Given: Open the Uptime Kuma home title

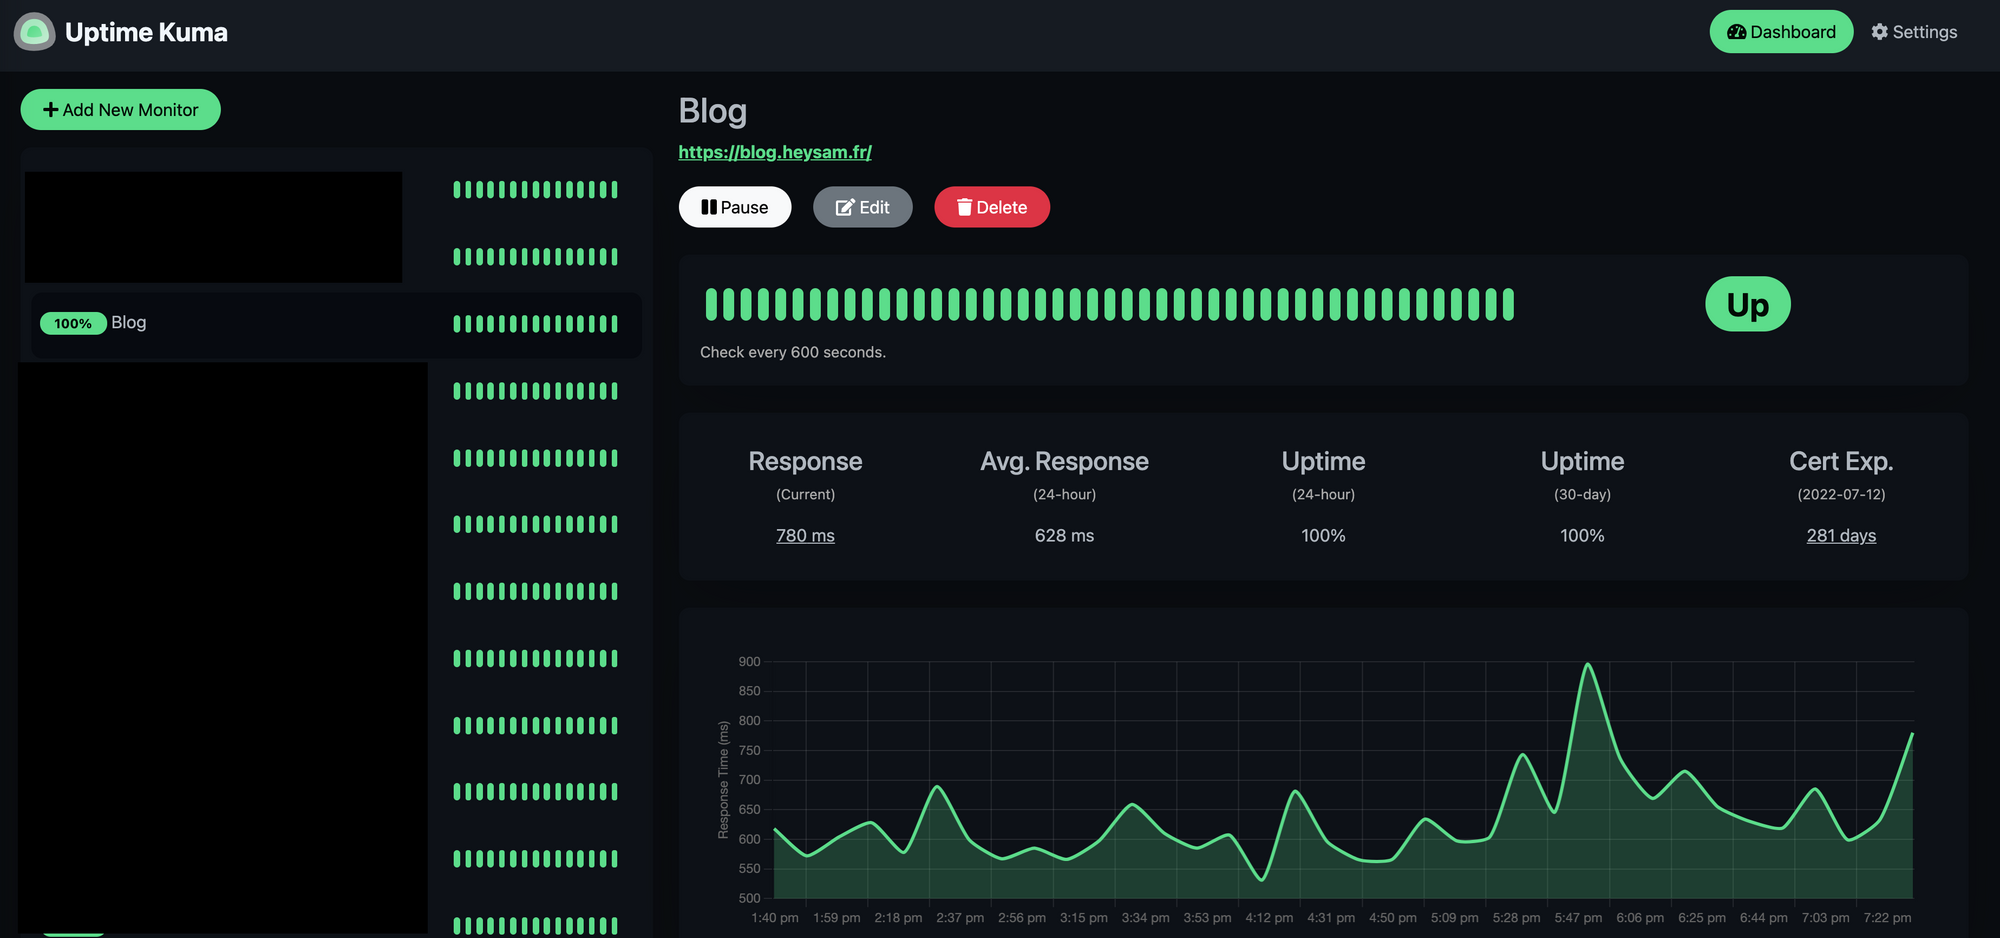Looking at the screenshot, I should tap(146, 32).
